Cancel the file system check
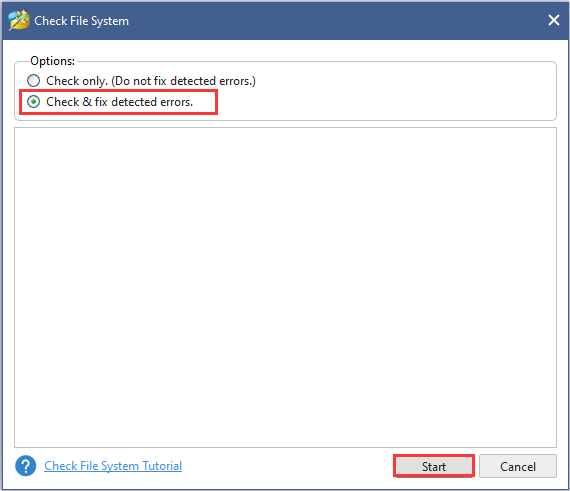The image size is (570, 491). pyautogui.click(x=518, y=466)
